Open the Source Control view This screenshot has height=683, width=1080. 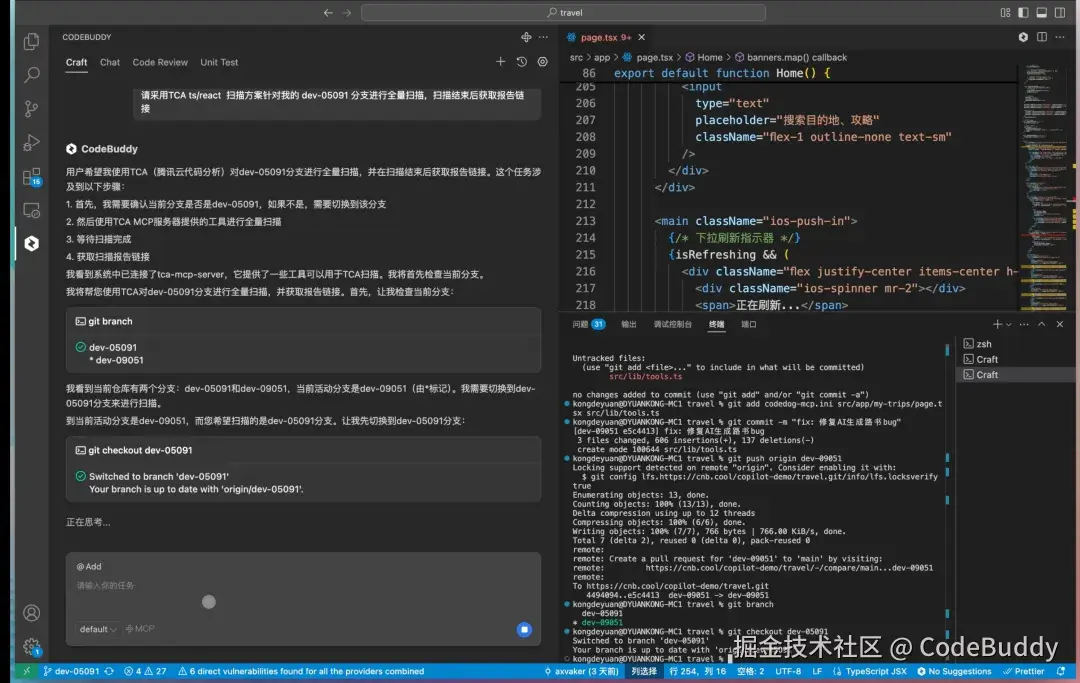30,107
